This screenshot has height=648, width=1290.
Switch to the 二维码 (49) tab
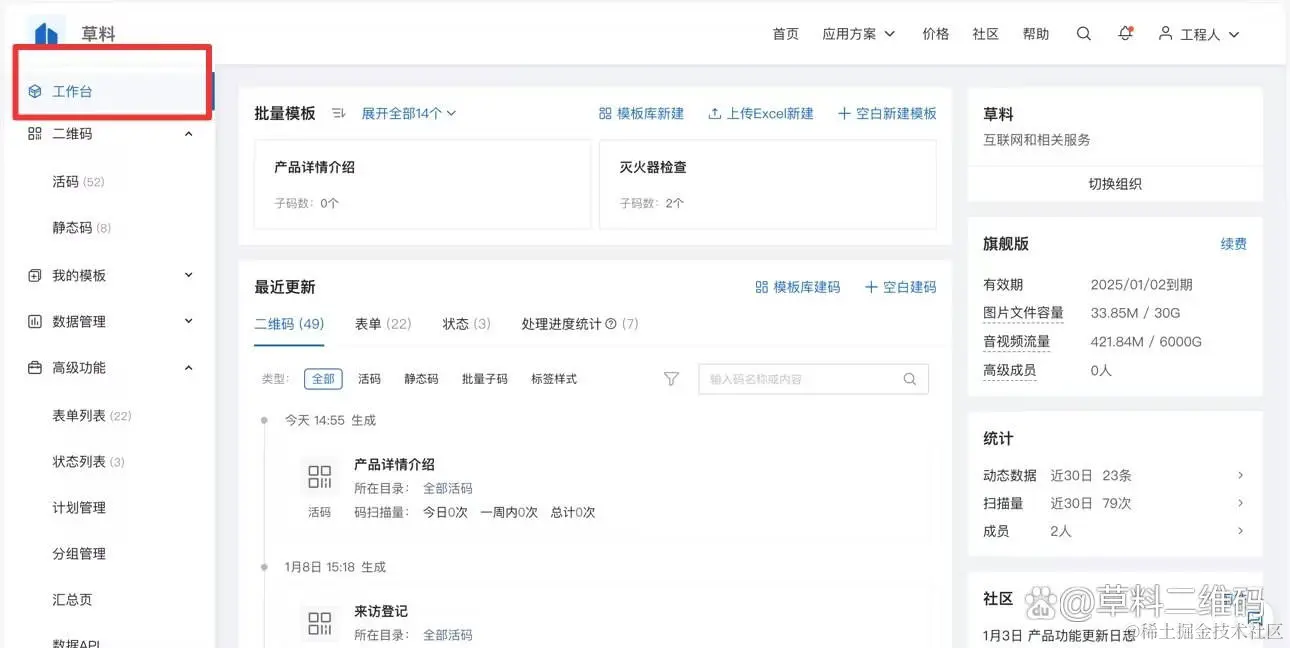click(x=289, y=324)
